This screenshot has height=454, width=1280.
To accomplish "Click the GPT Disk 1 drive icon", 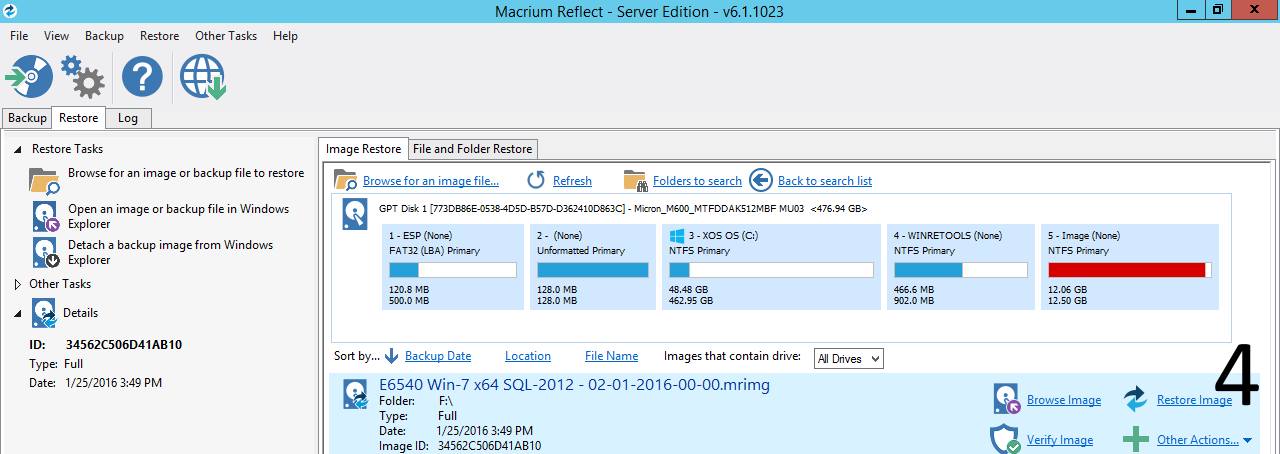I will pyautogui.click(x=355, y=214).
